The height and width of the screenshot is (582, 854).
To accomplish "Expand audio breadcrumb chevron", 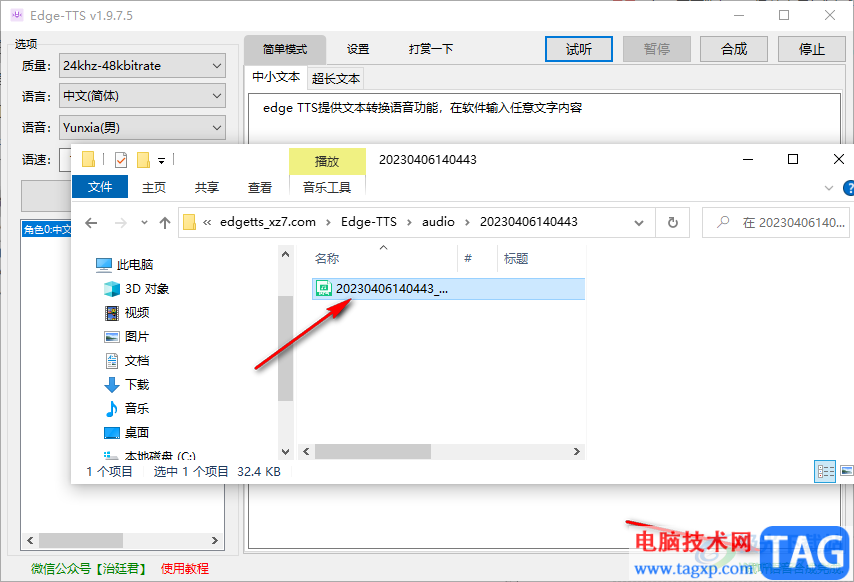I will tap(467, 222).
